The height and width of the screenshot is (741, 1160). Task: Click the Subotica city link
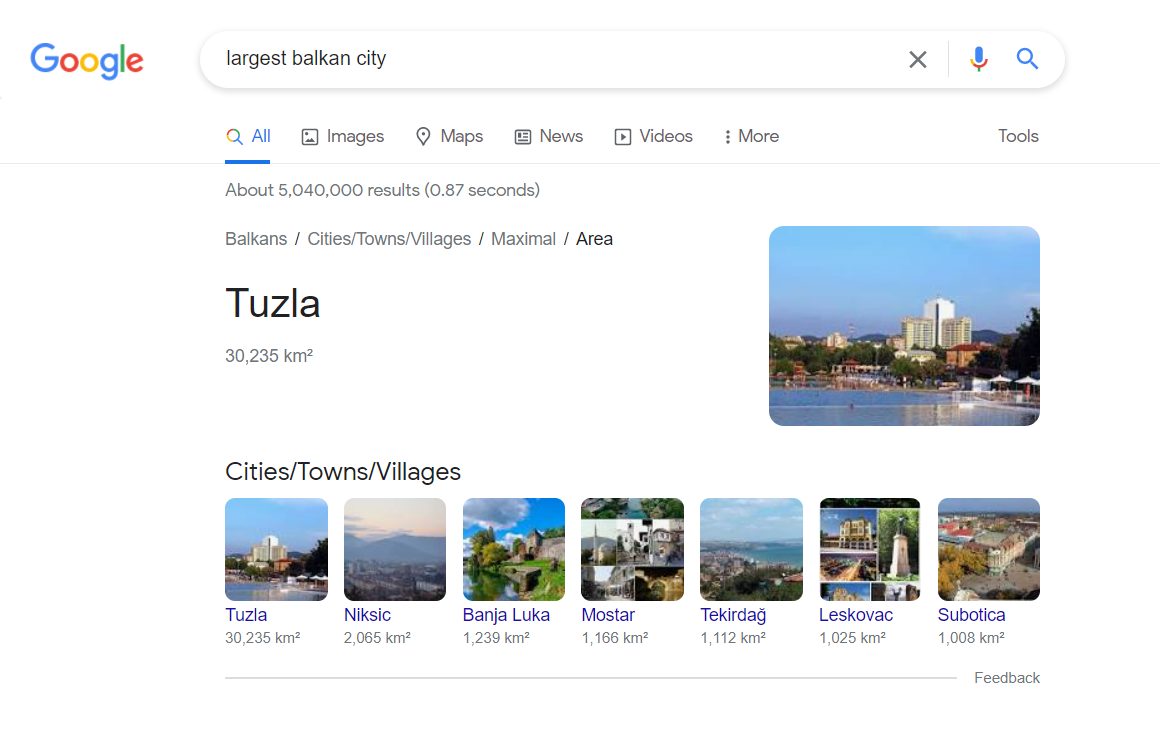971,615
